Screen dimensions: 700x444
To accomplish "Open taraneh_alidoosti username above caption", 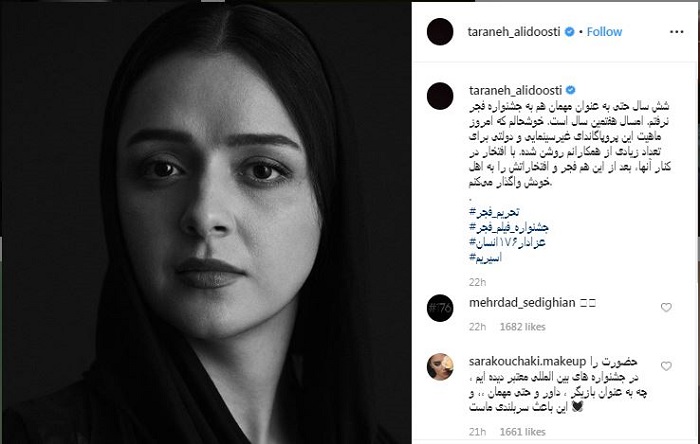I will click(x=515, y=90).
